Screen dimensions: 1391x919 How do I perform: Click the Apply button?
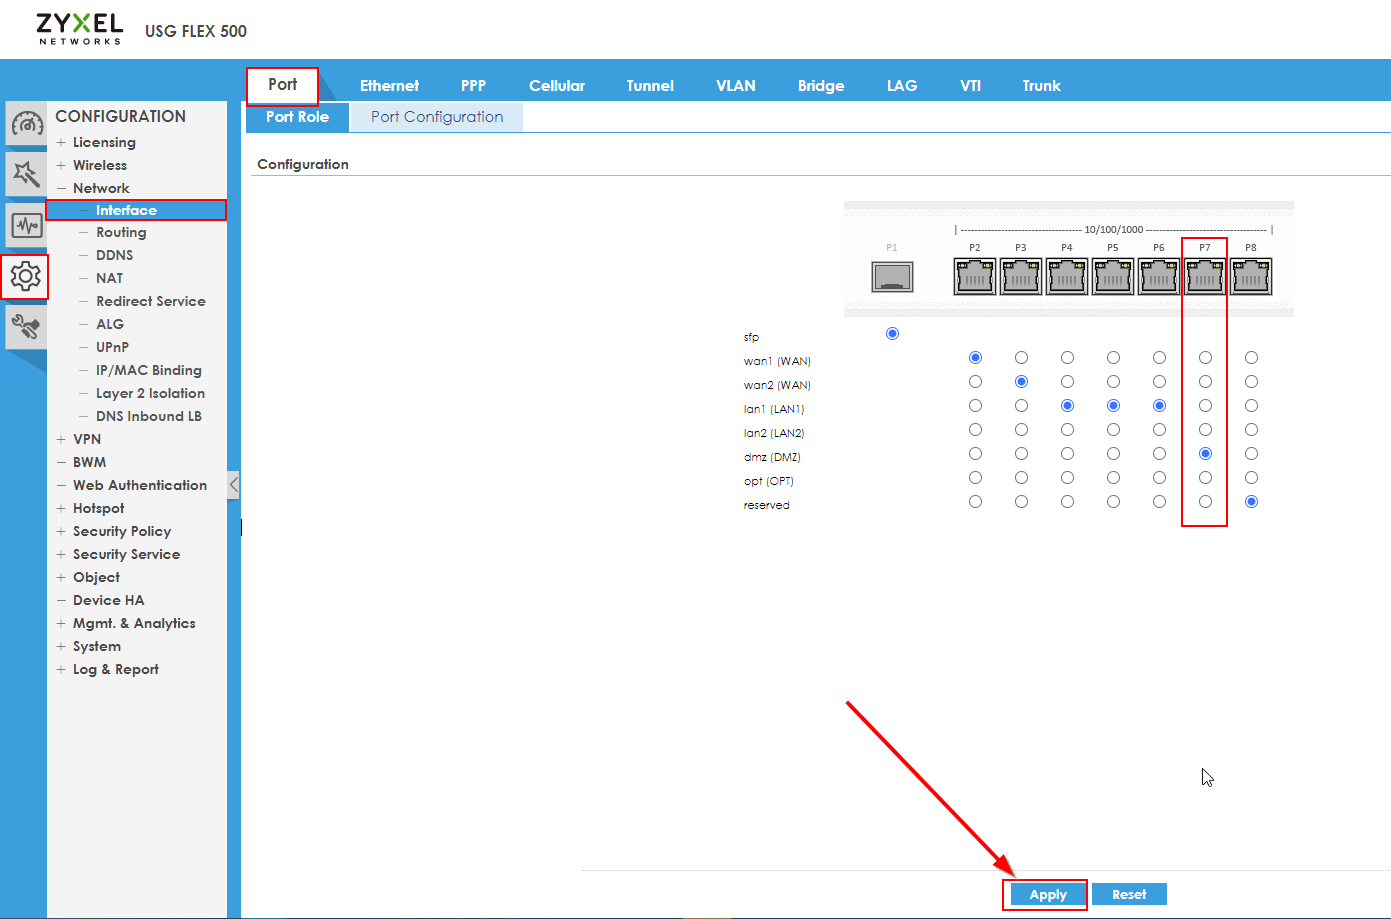(x=1047, y=895)
